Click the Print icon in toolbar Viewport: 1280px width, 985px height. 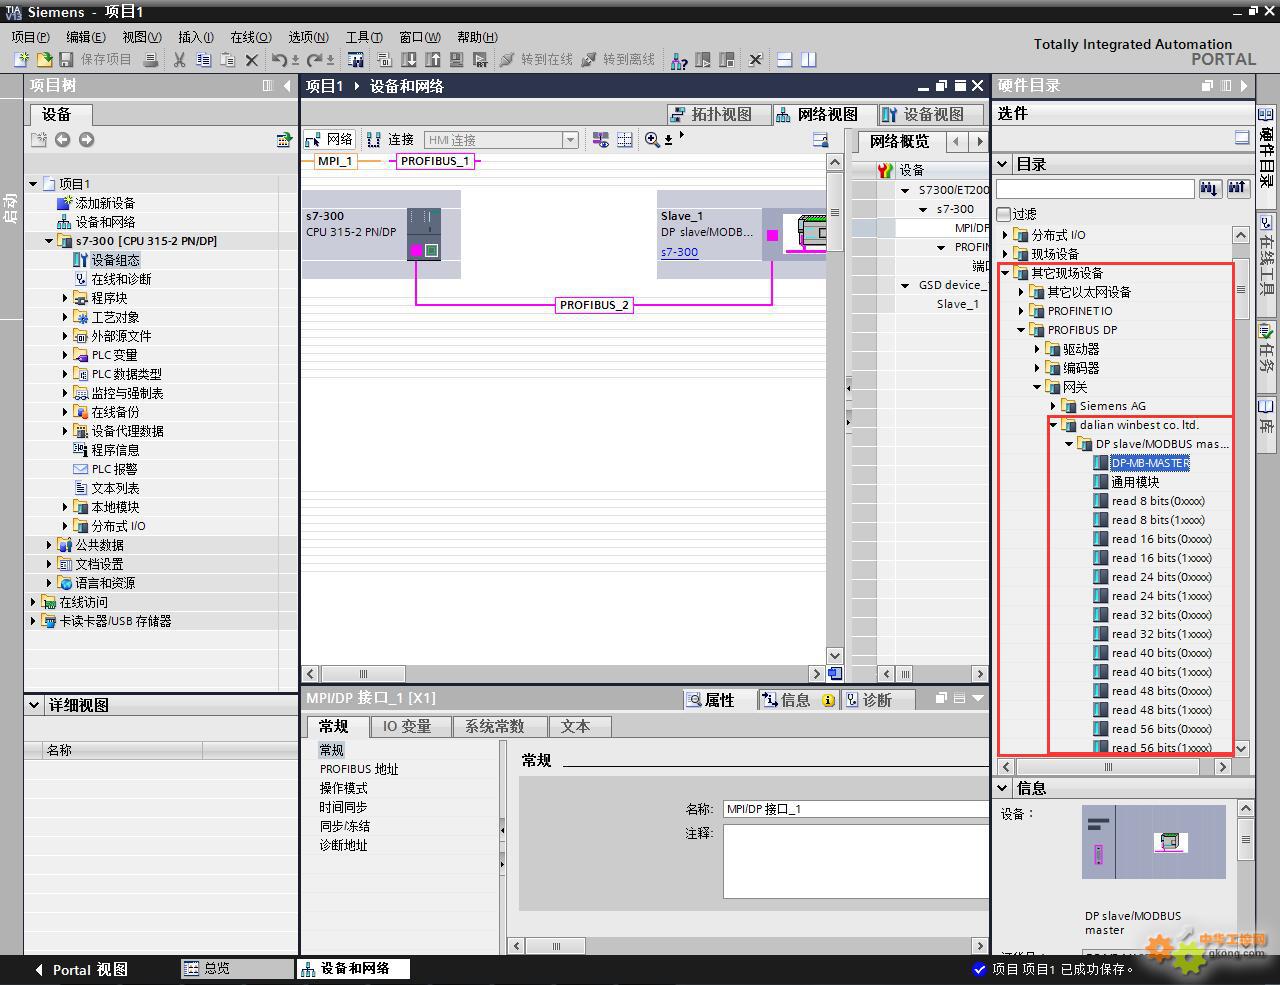[151, 60]
